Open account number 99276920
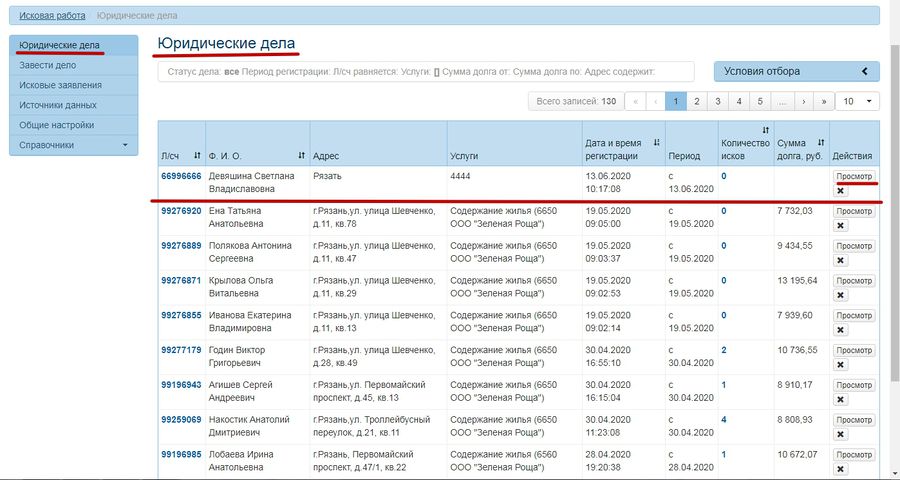Viewport: 900px width, 480px height. click(181, 211)
